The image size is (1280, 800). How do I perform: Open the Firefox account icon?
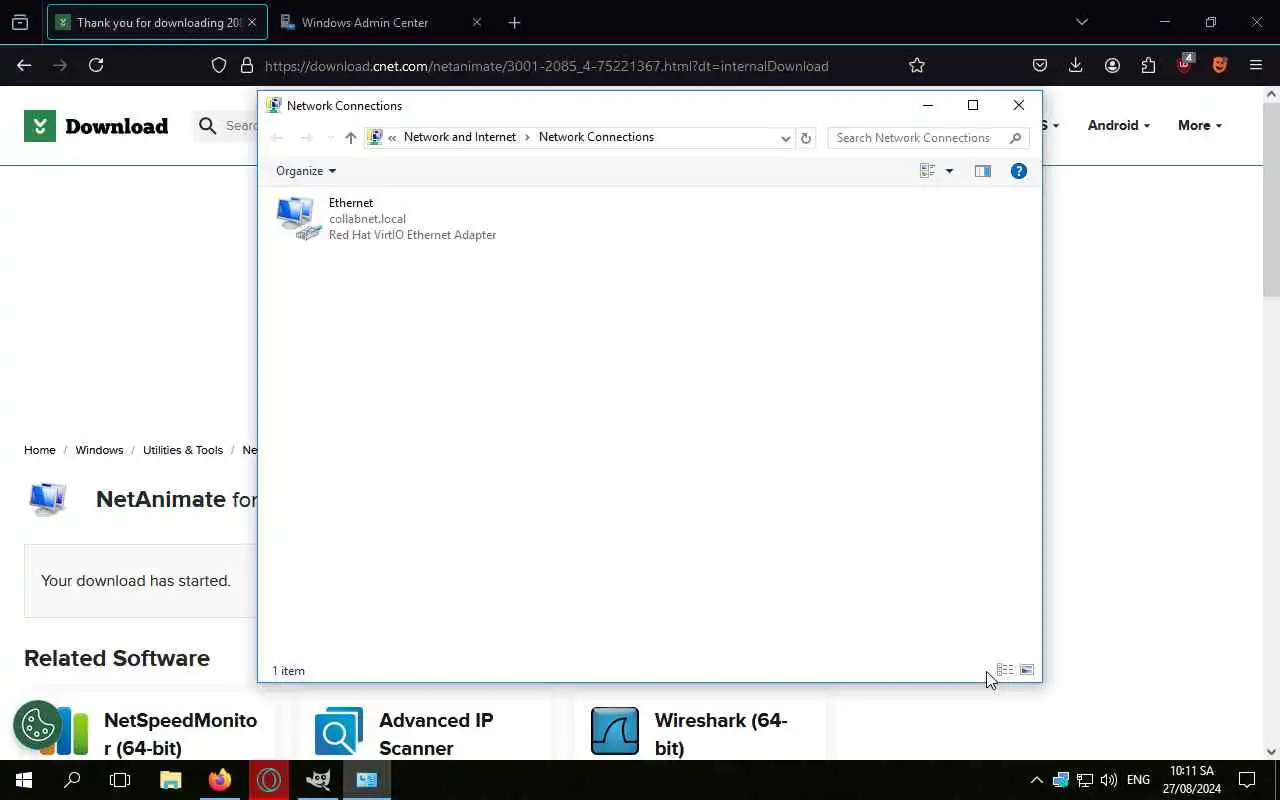[x=1112, y=65]
